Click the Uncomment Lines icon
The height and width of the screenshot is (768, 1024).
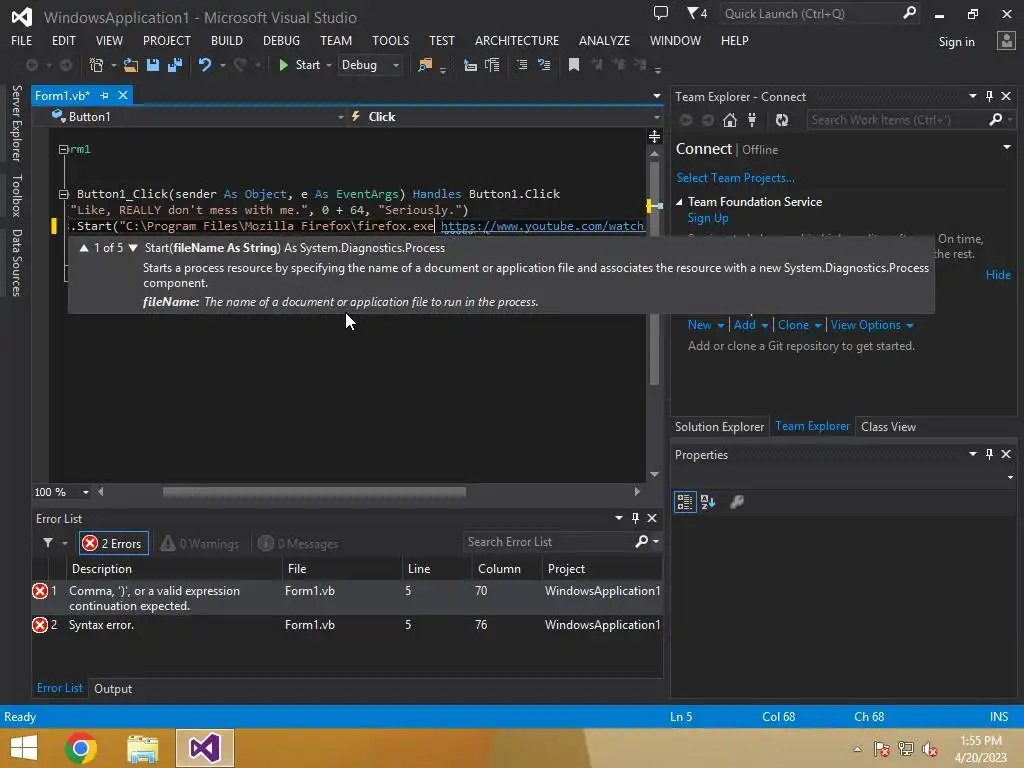[544, 65]
